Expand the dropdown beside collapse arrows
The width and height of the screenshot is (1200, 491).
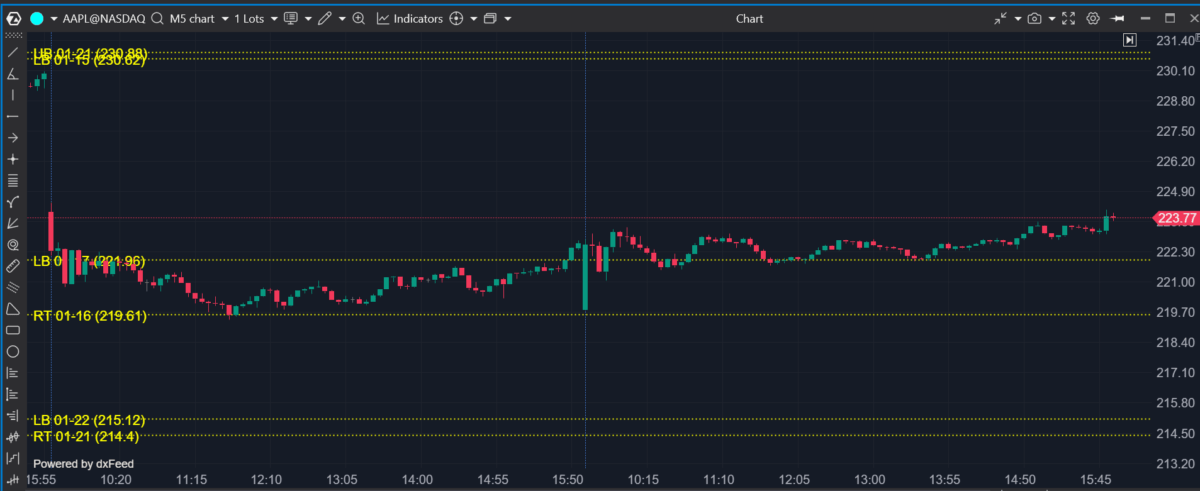1018,19
